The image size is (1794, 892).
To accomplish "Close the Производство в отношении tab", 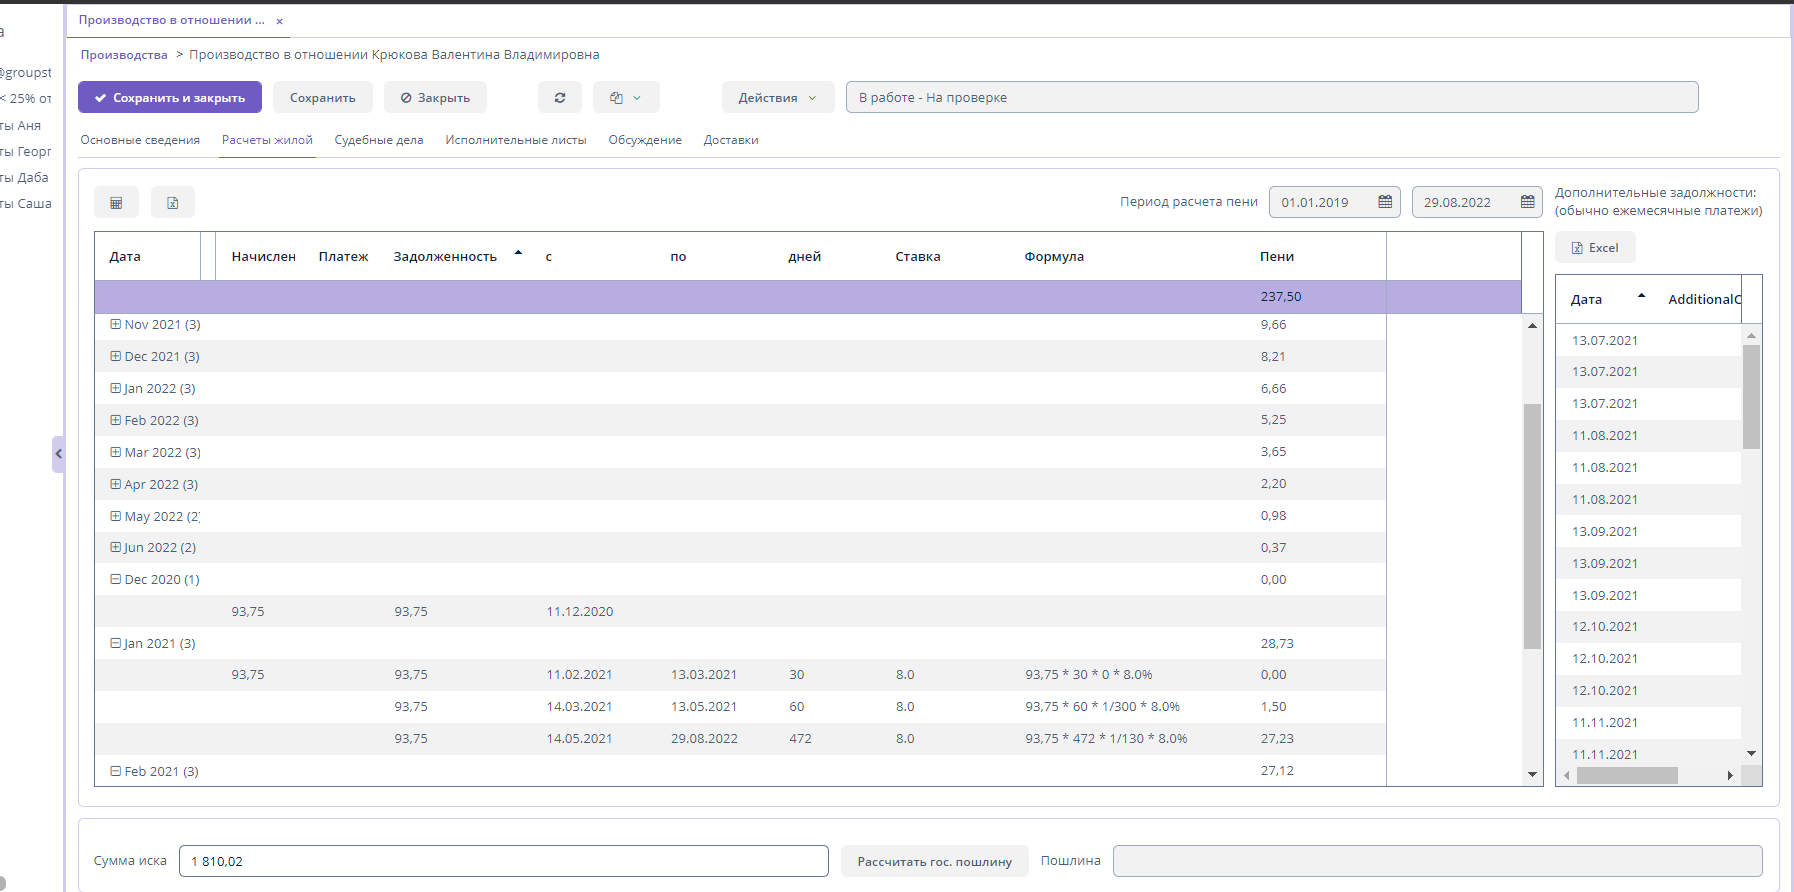I will [280, 21].
